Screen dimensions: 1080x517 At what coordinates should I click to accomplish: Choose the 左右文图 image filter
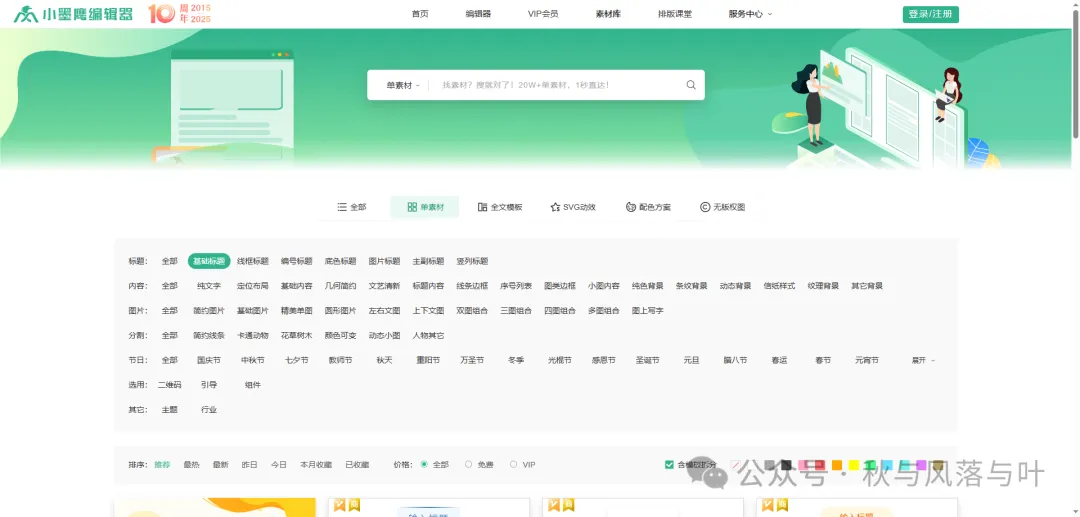tap(384, 310)
